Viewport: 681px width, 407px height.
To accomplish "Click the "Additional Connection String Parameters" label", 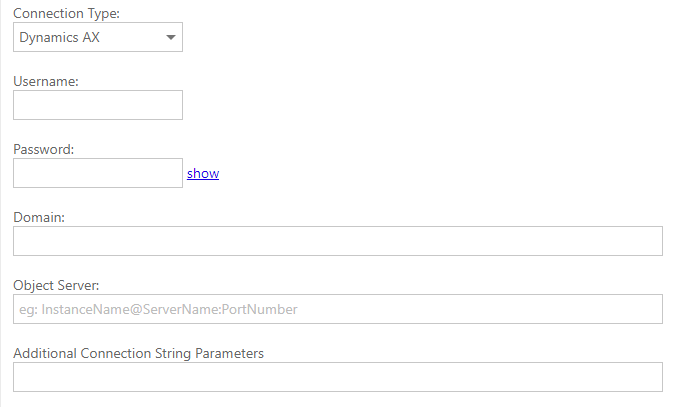I will [138, 353].
